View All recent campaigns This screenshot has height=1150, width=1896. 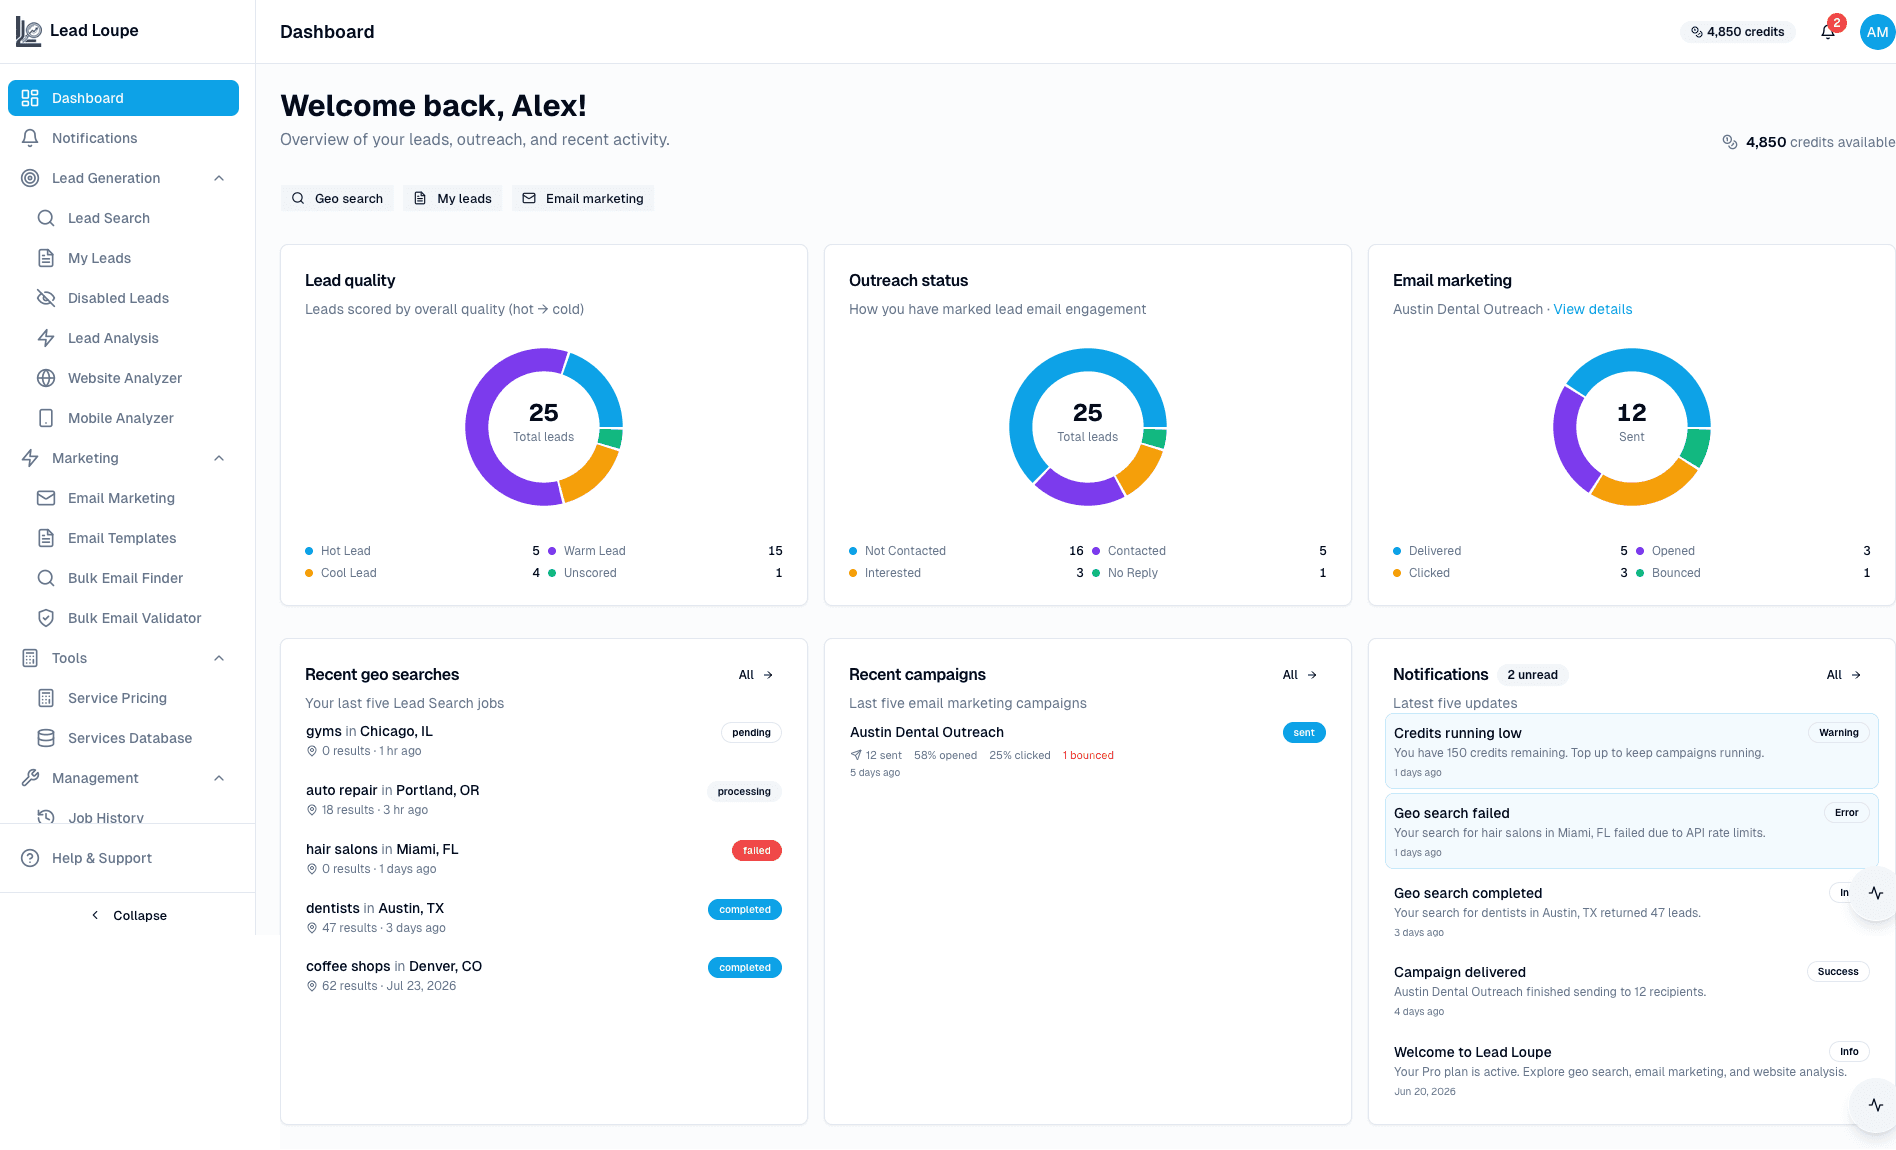click(x=1300, y=675)
